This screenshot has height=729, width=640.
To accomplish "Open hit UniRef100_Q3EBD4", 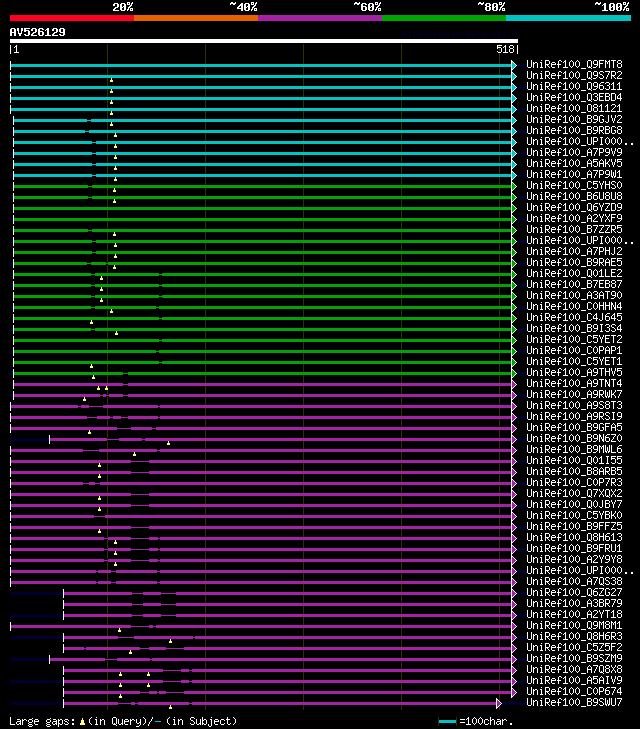I will point(574,97).
